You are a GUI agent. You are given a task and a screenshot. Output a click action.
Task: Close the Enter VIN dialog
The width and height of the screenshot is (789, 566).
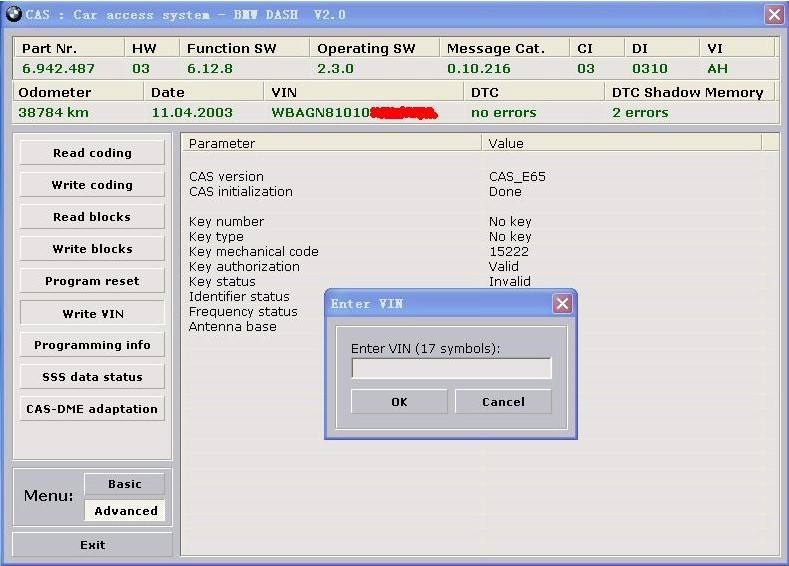[x=562, y=304]
